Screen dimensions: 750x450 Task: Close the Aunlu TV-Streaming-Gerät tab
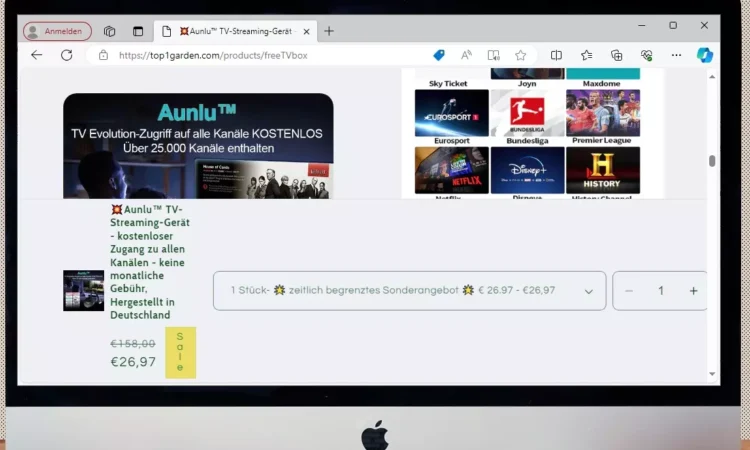[x=307, y=32]
